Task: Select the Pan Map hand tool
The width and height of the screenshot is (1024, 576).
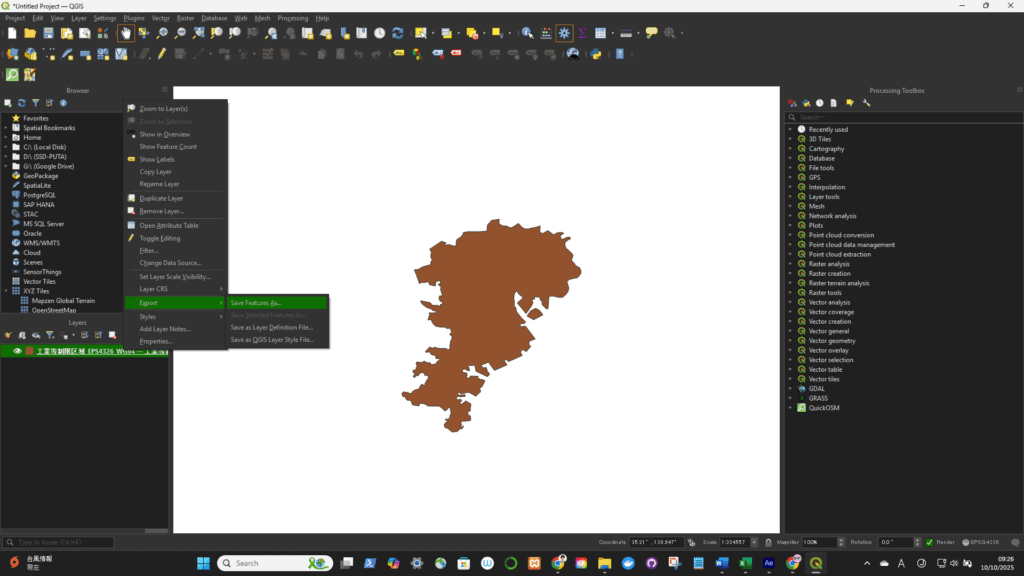Action: point(126,33)
